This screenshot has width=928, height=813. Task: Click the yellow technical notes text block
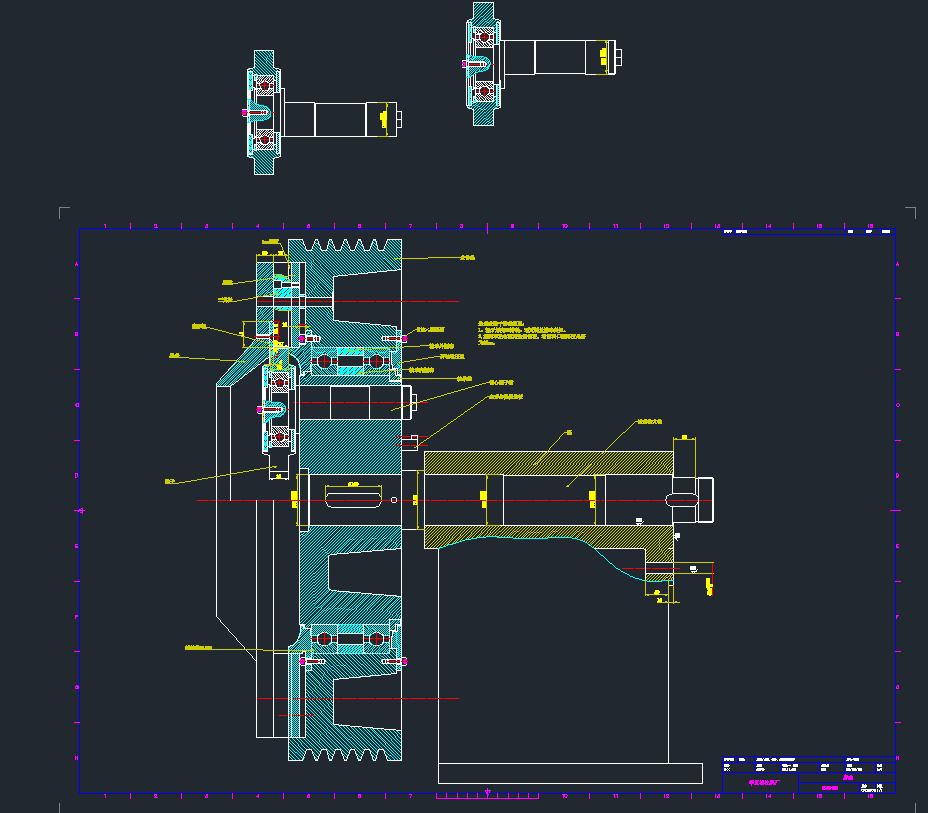click(x=531, y=333)
